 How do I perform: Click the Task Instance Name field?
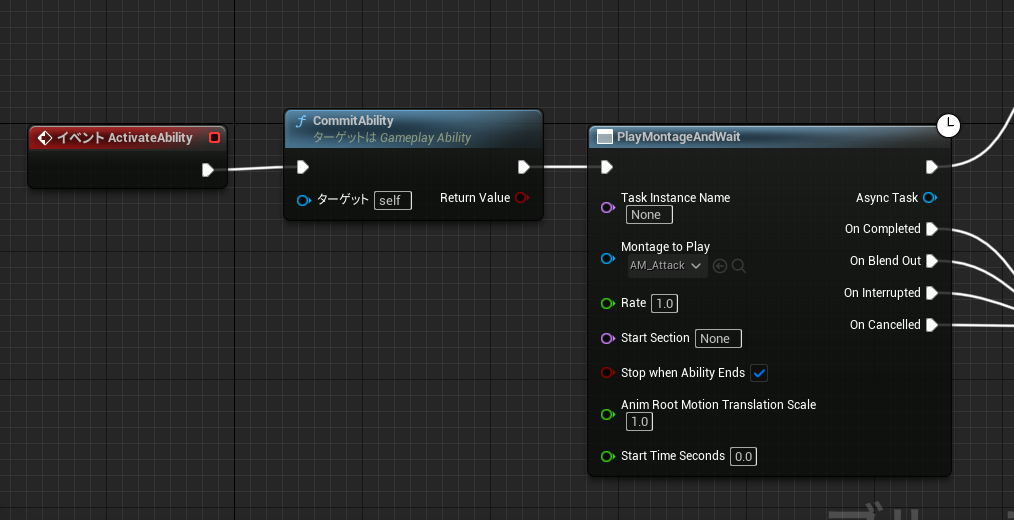click(x=649, y=215)
